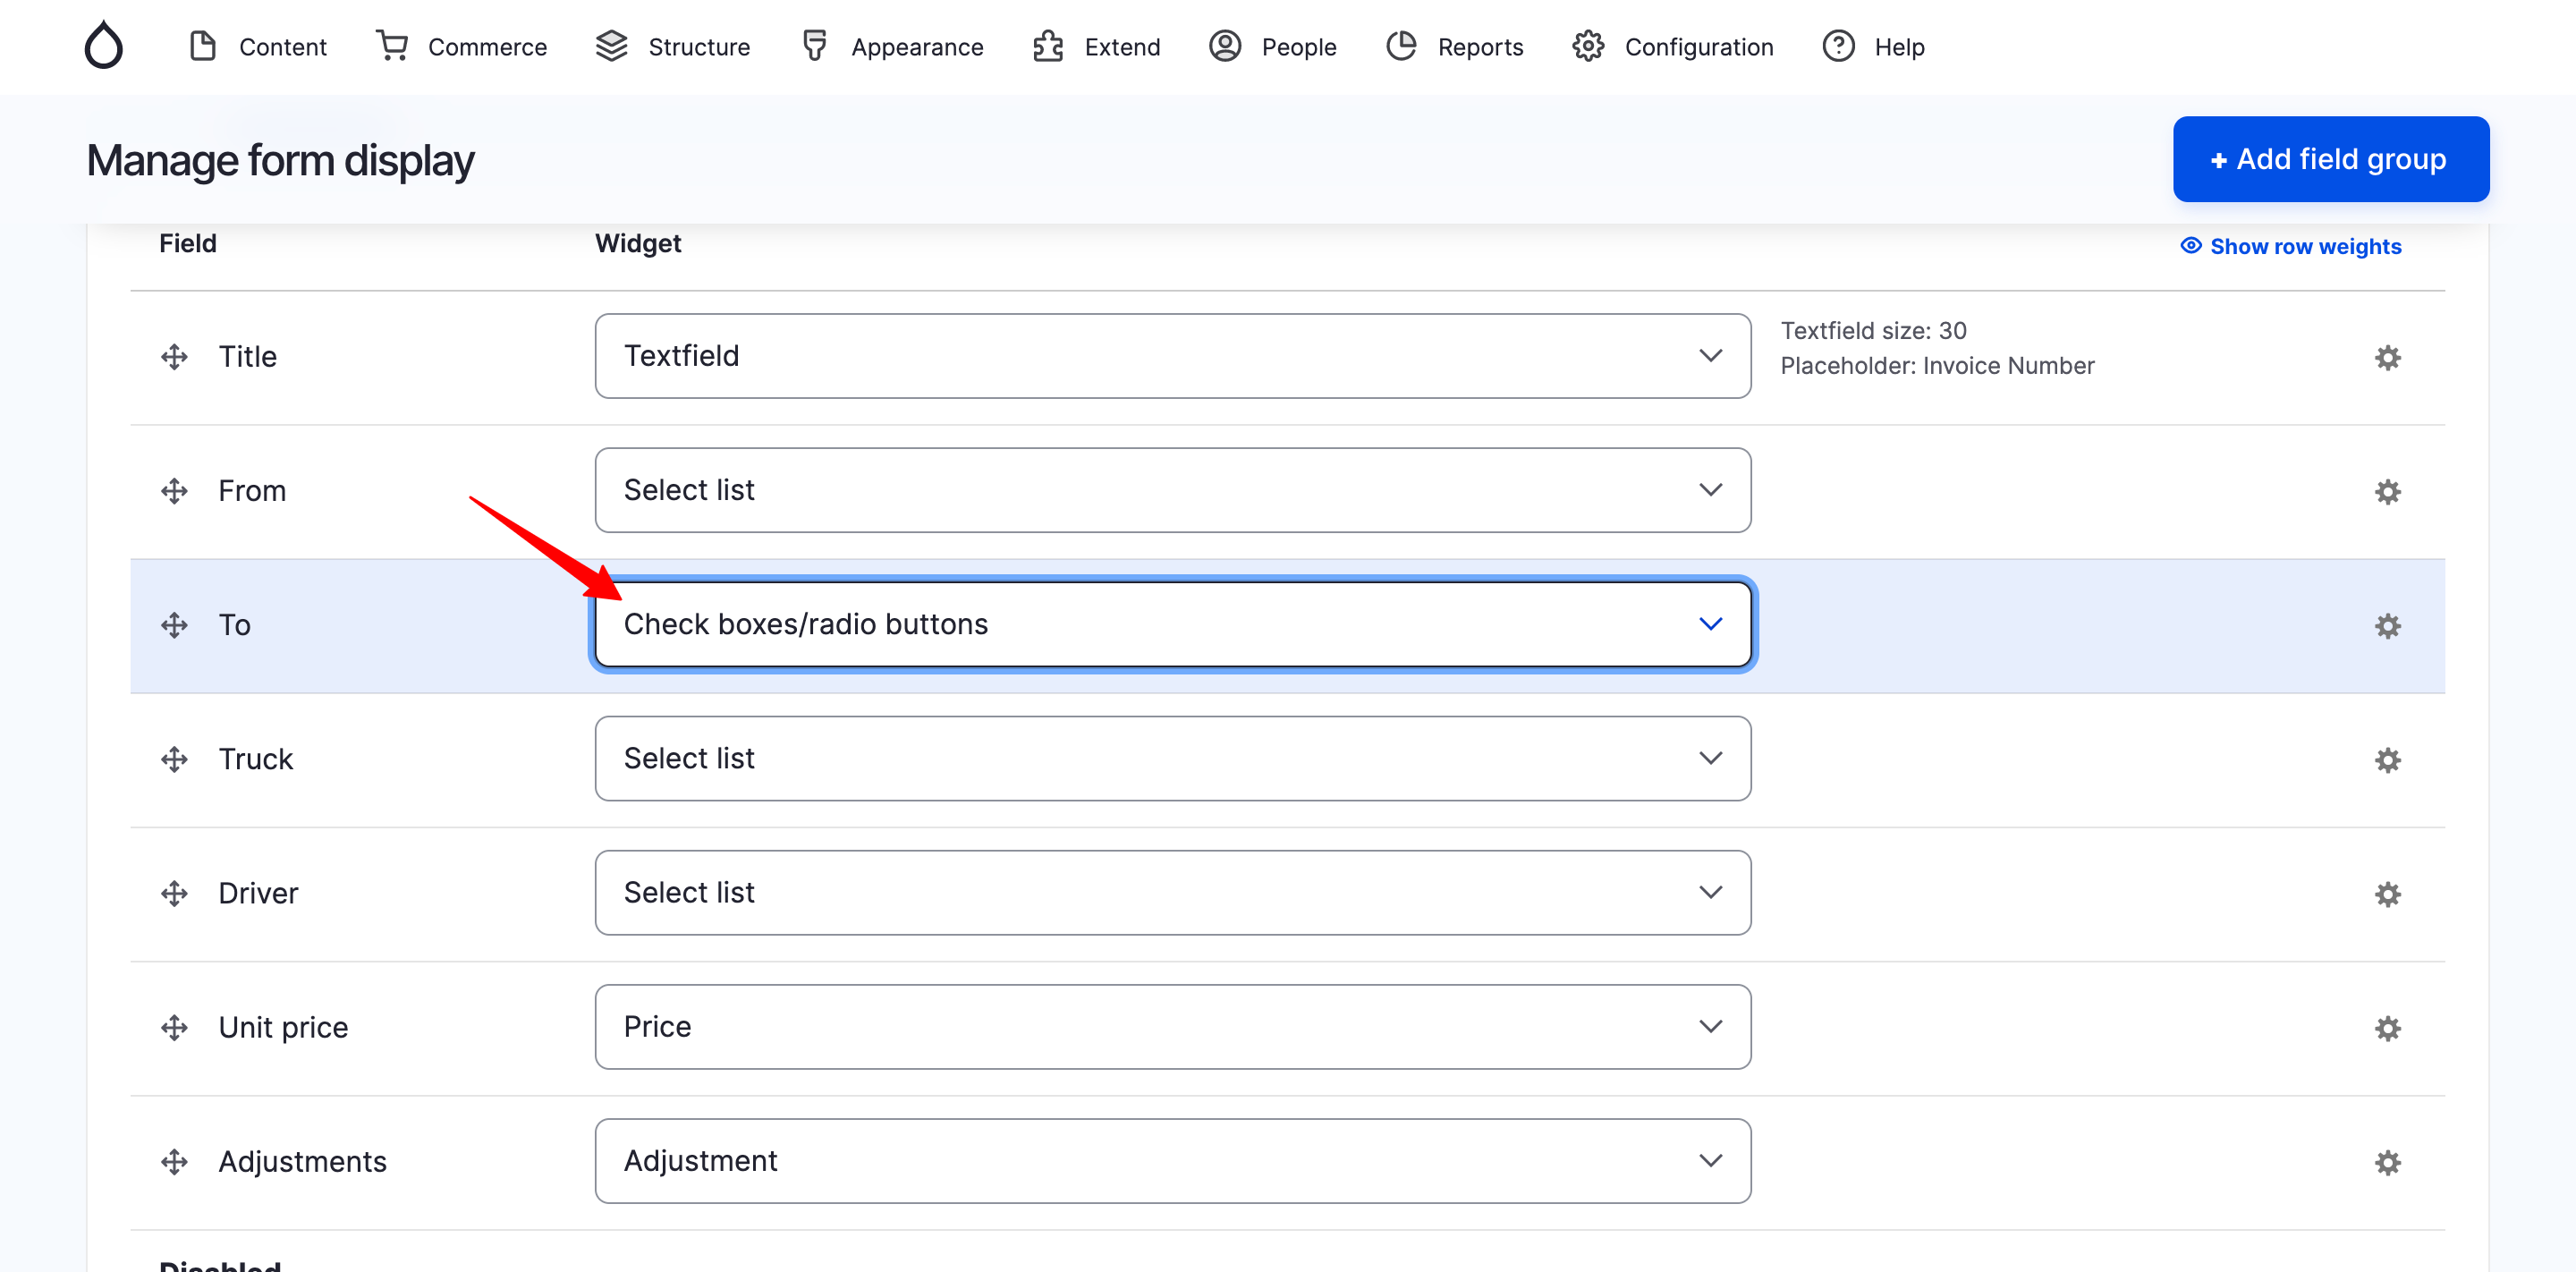Click the Add field group button

click(2330, 159)
